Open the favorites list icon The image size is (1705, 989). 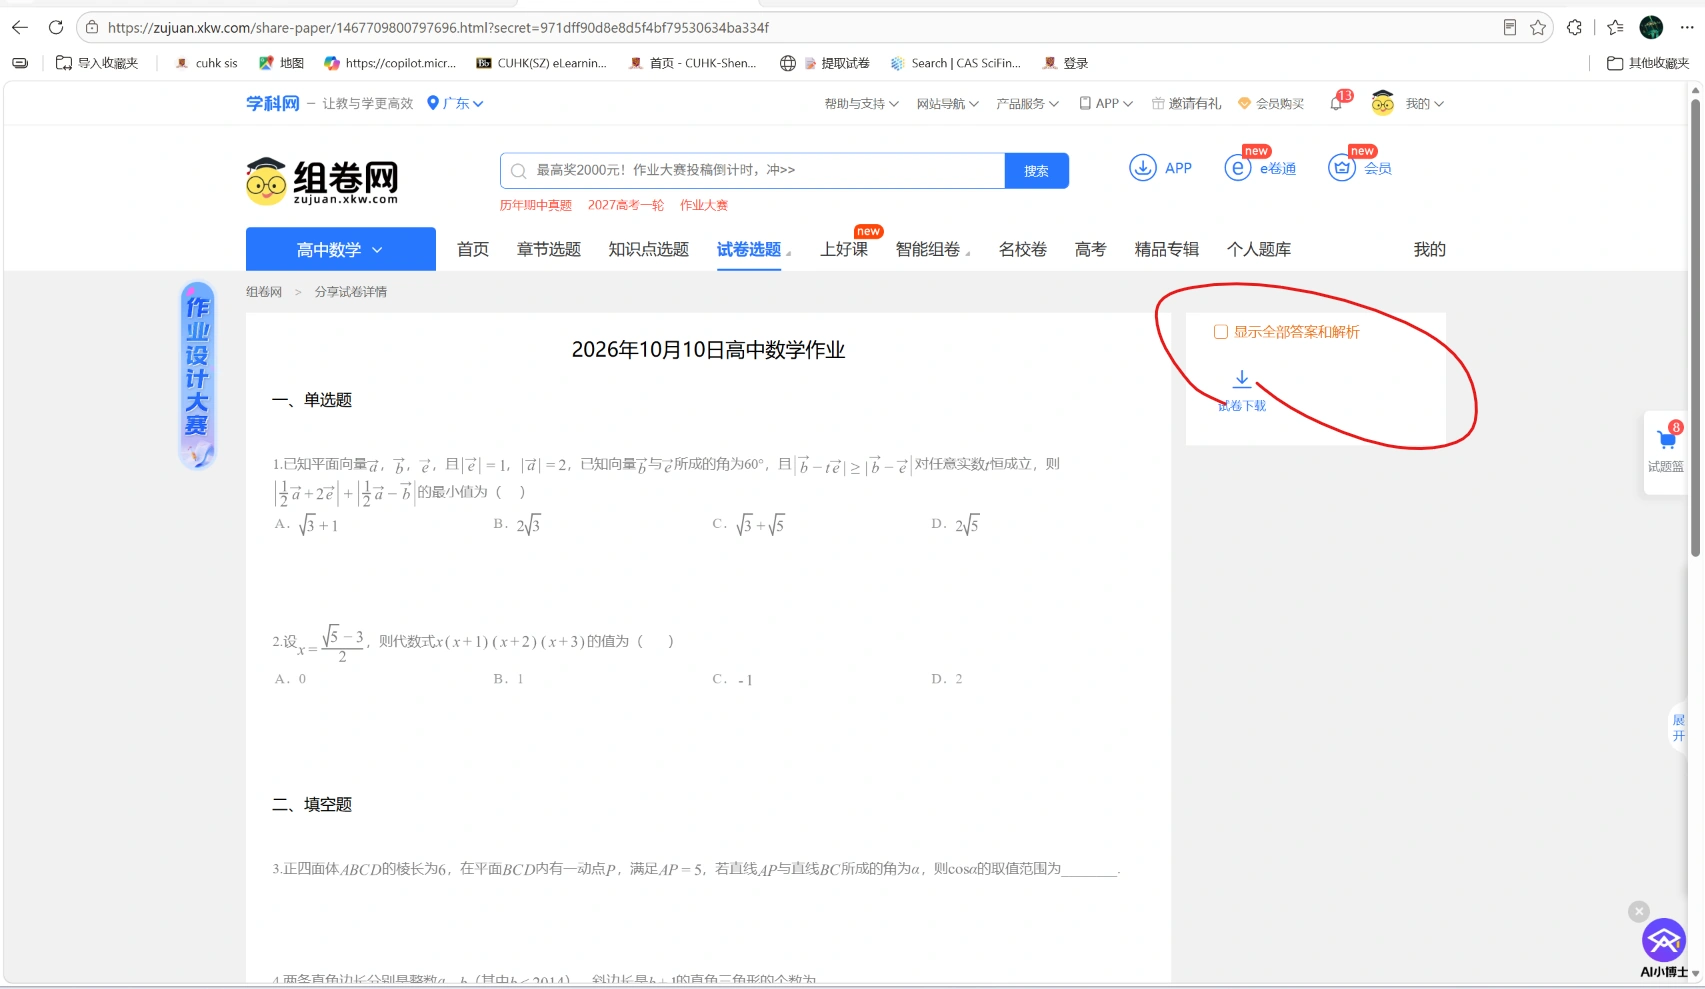pyautogui.click(x=1615, y=27)
